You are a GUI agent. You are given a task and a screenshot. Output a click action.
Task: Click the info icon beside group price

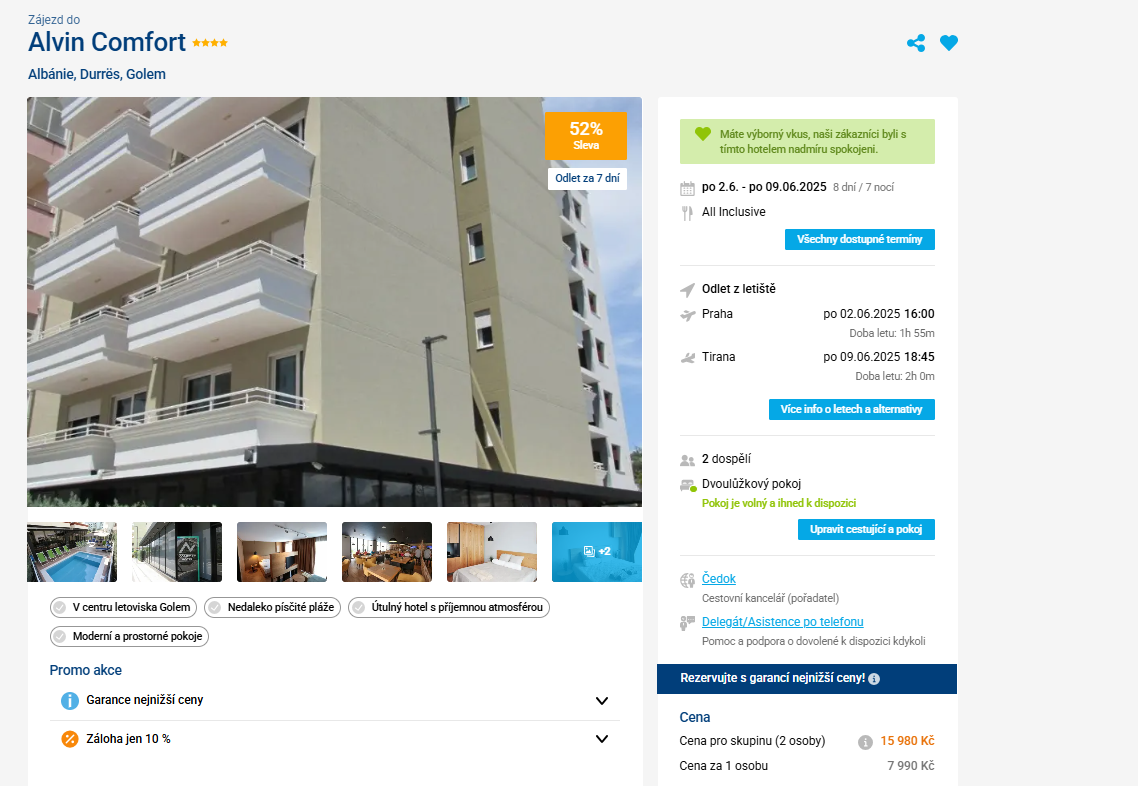[865, 742]
